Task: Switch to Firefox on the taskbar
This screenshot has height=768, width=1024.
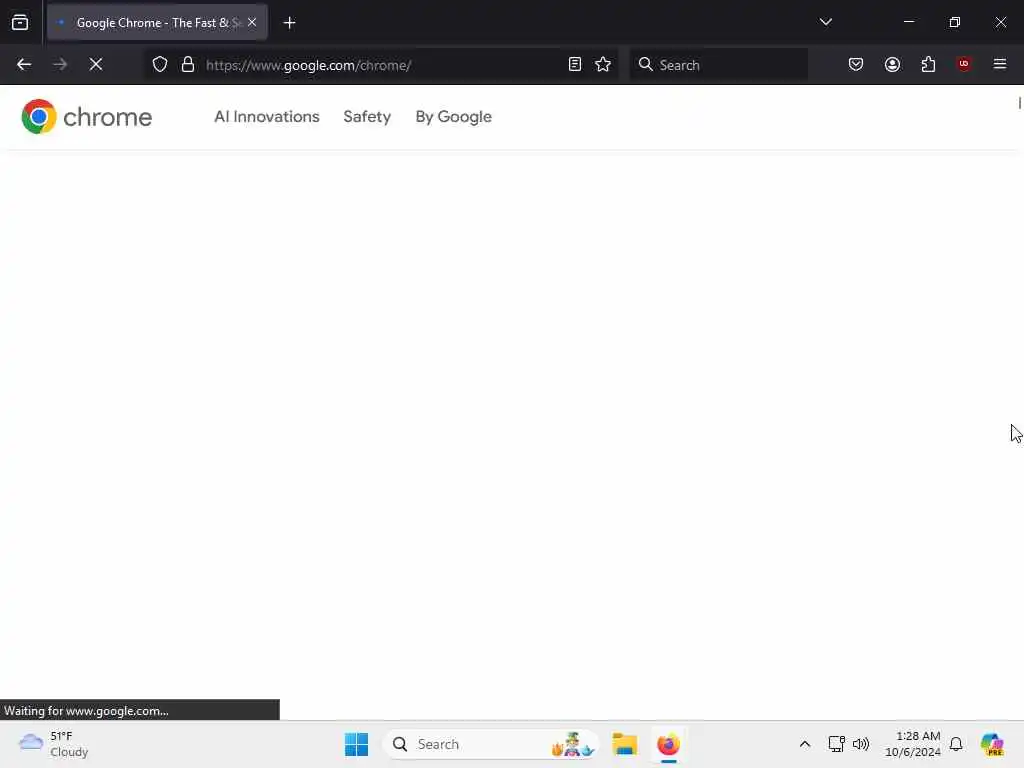Action: (x=668, y=744)
